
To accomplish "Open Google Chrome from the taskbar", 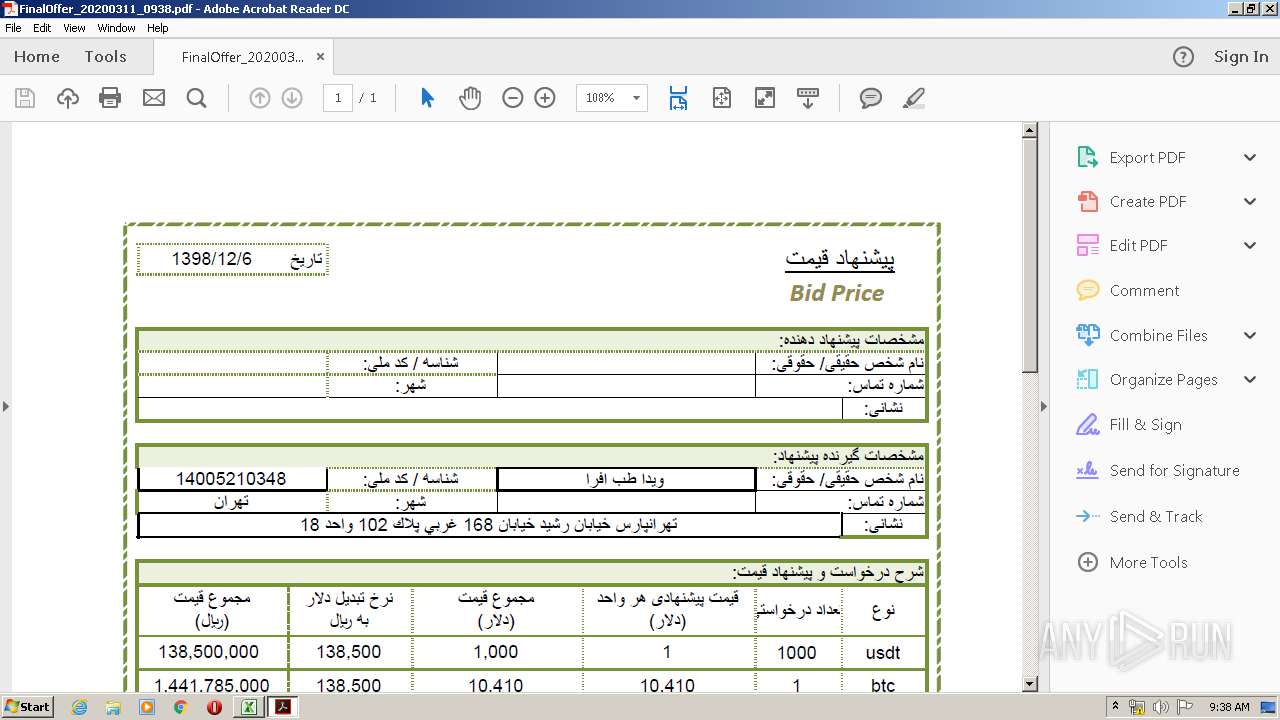I will 180,707.
